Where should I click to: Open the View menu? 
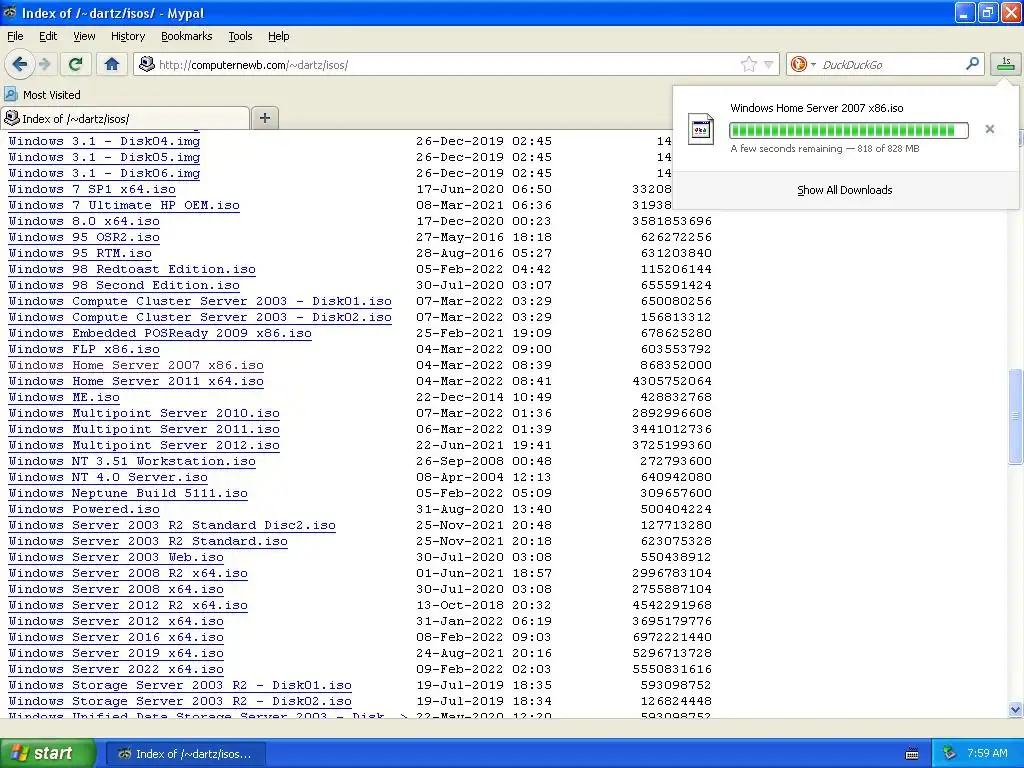pyautogui.click(x=84, y=36)
